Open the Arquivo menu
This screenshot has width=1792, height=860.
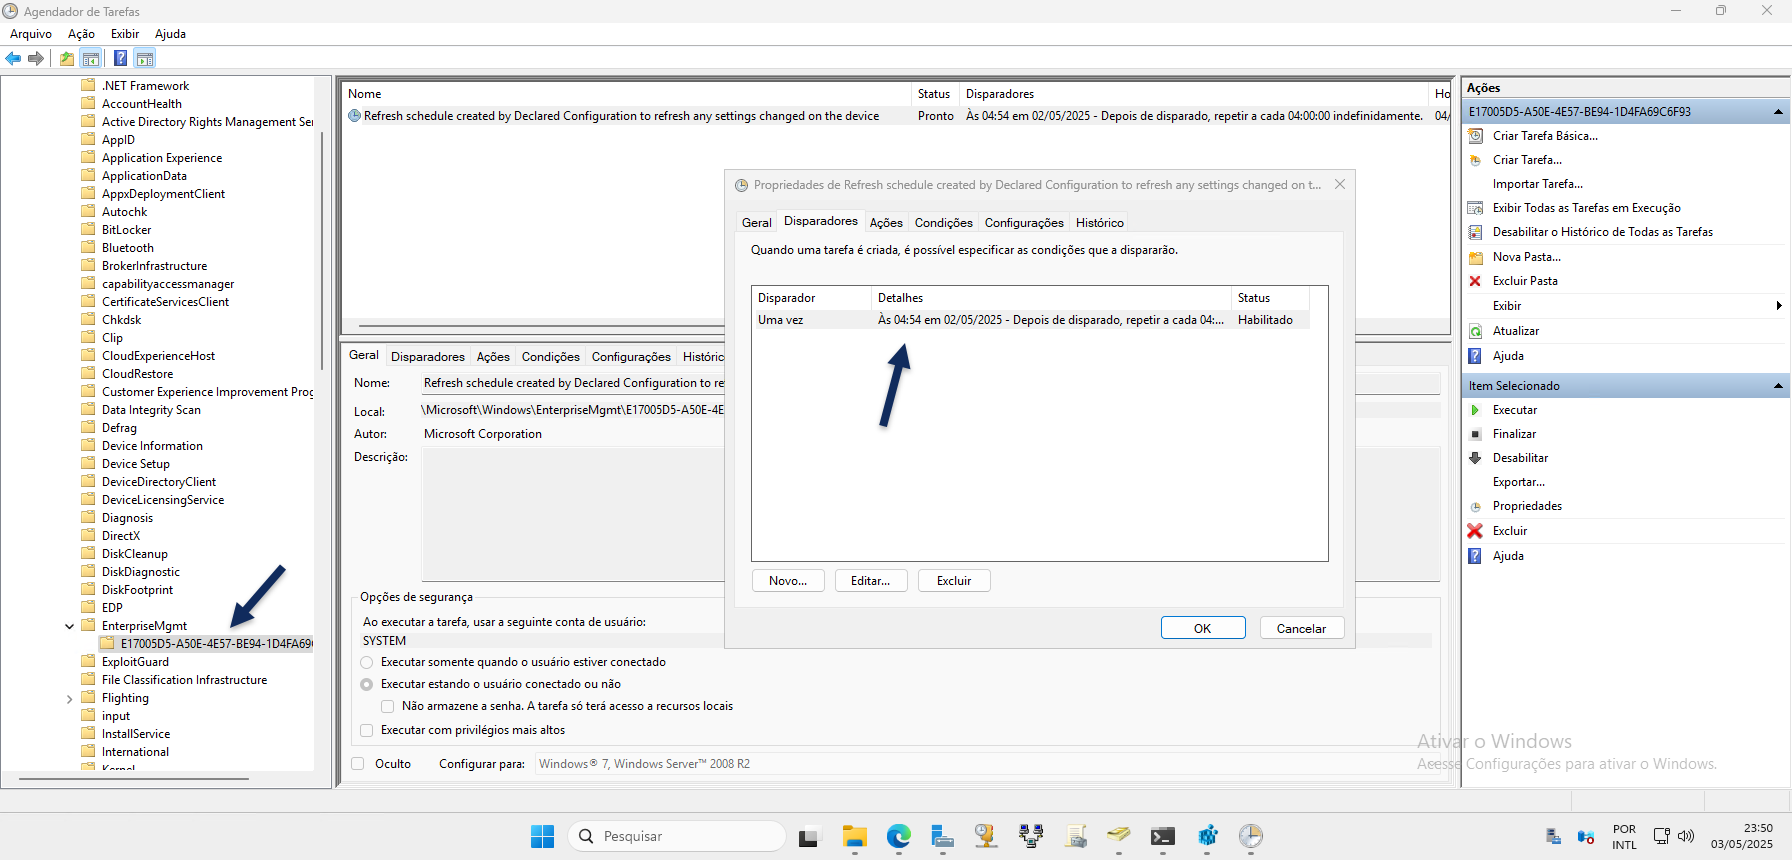31,34
